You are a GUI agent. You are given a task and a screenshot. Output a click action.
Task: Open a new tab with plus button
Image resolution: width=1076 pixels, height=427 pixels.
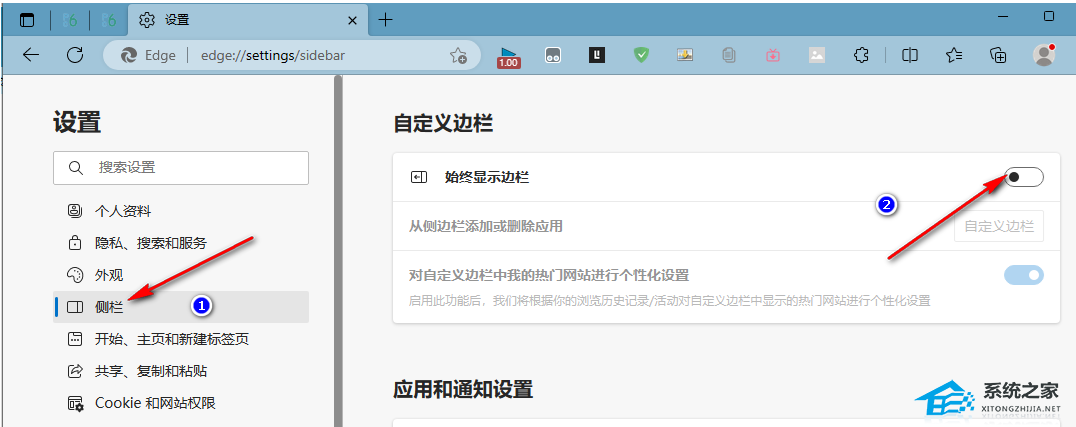click(x=386, y=20)
